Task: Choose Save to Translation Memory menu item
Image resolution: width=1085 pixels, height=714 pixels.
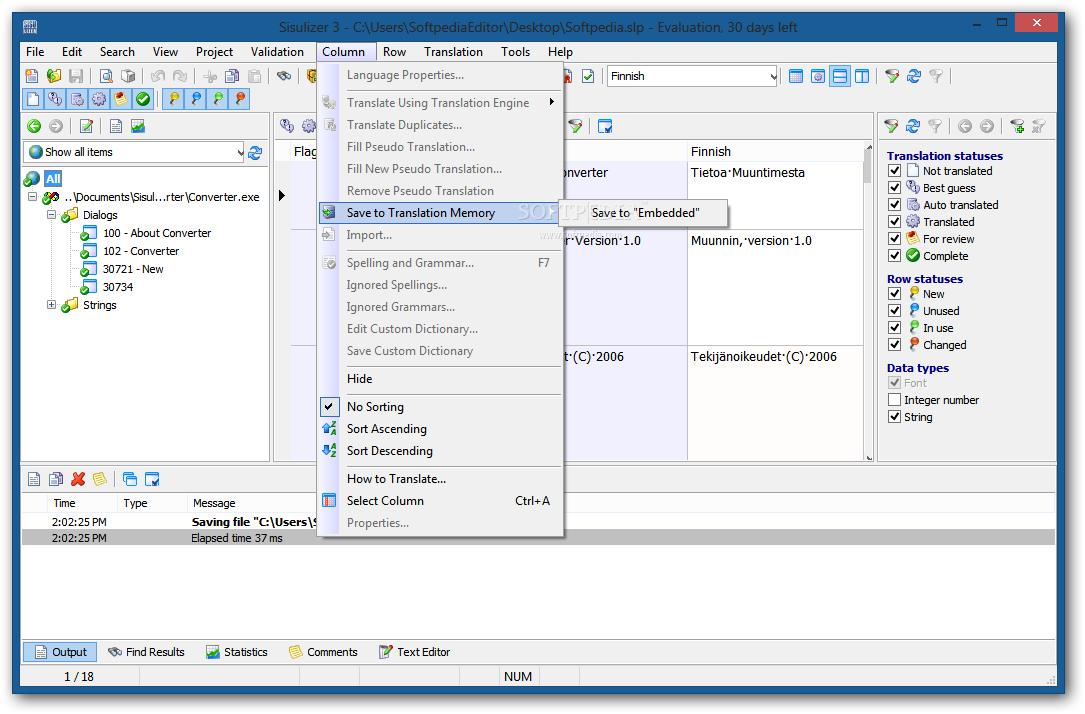Action: click(440, 213)
